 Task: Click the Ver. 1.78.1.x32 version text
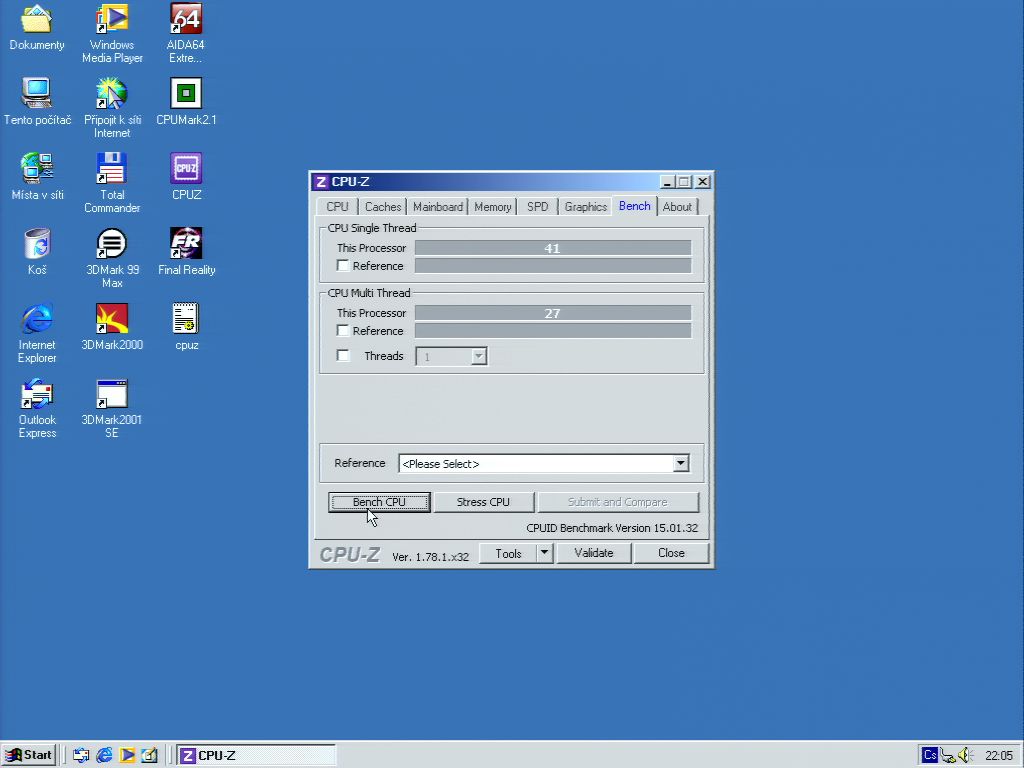(430, 557)
